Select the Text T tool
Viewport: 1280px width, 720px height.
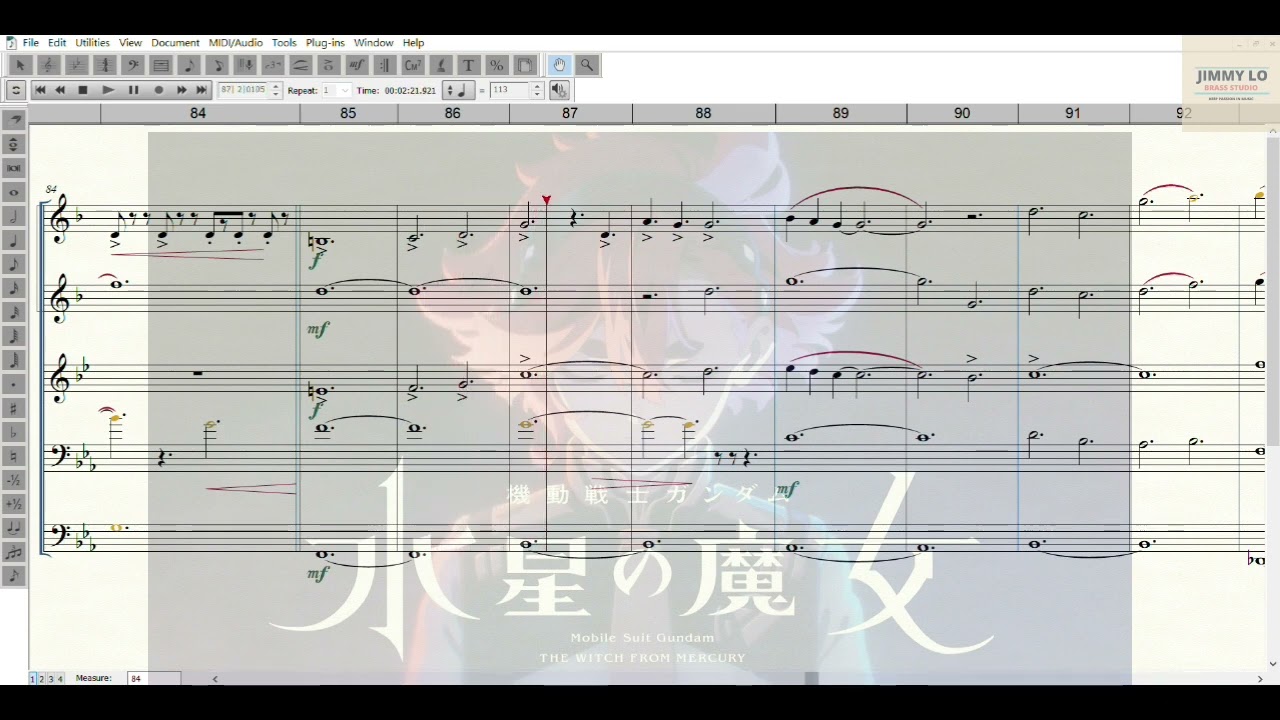468,65
